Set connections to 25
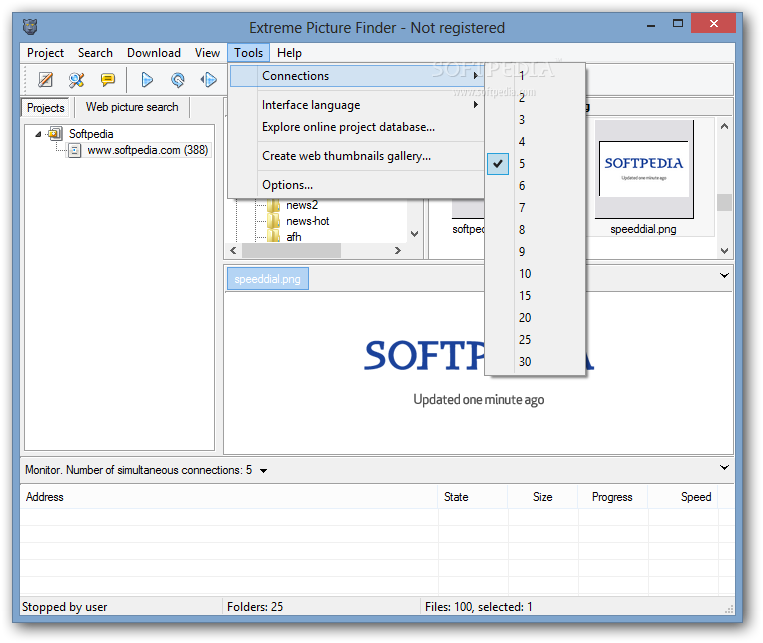Image resolution: width=763 pixels, height=643 pixels. pyautogui.click(x=535, y=339)
